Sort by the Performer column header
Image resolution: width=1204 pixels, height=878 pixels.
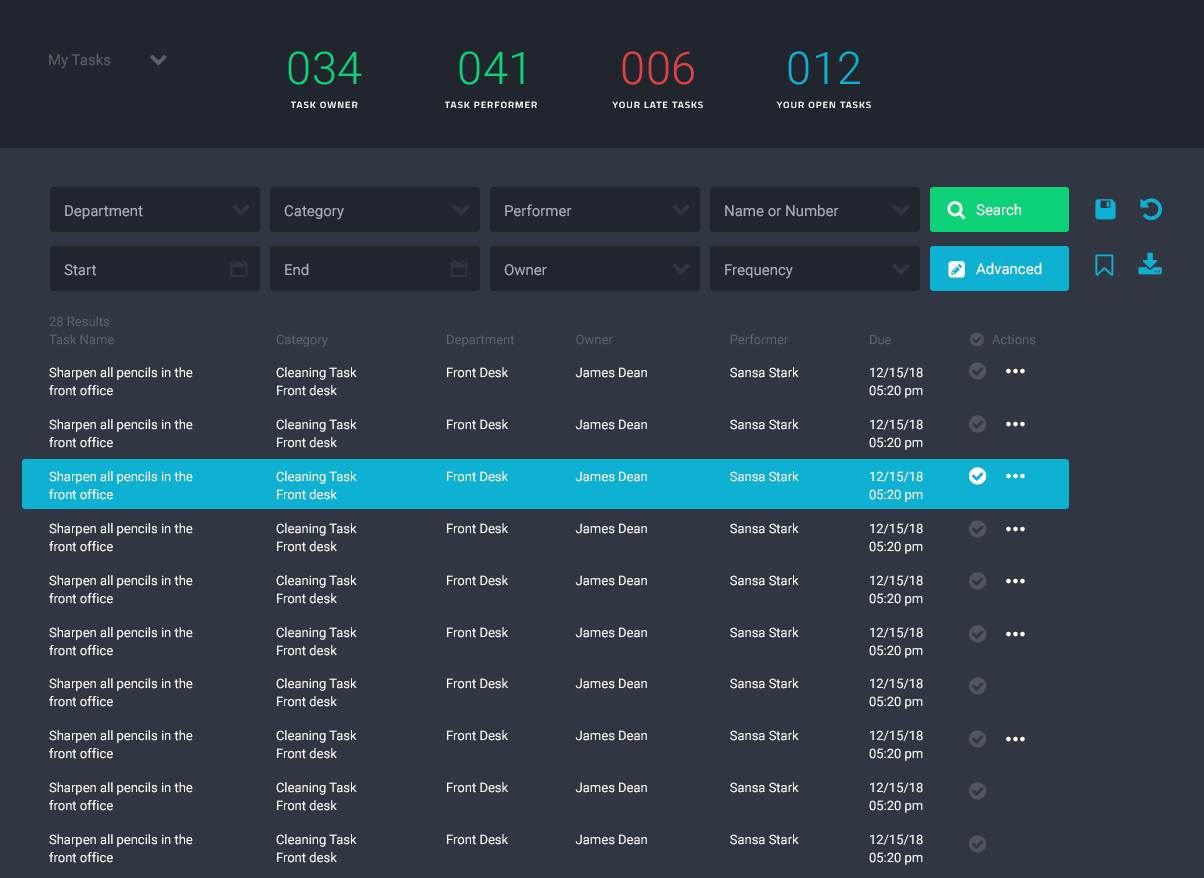[759, 340]
